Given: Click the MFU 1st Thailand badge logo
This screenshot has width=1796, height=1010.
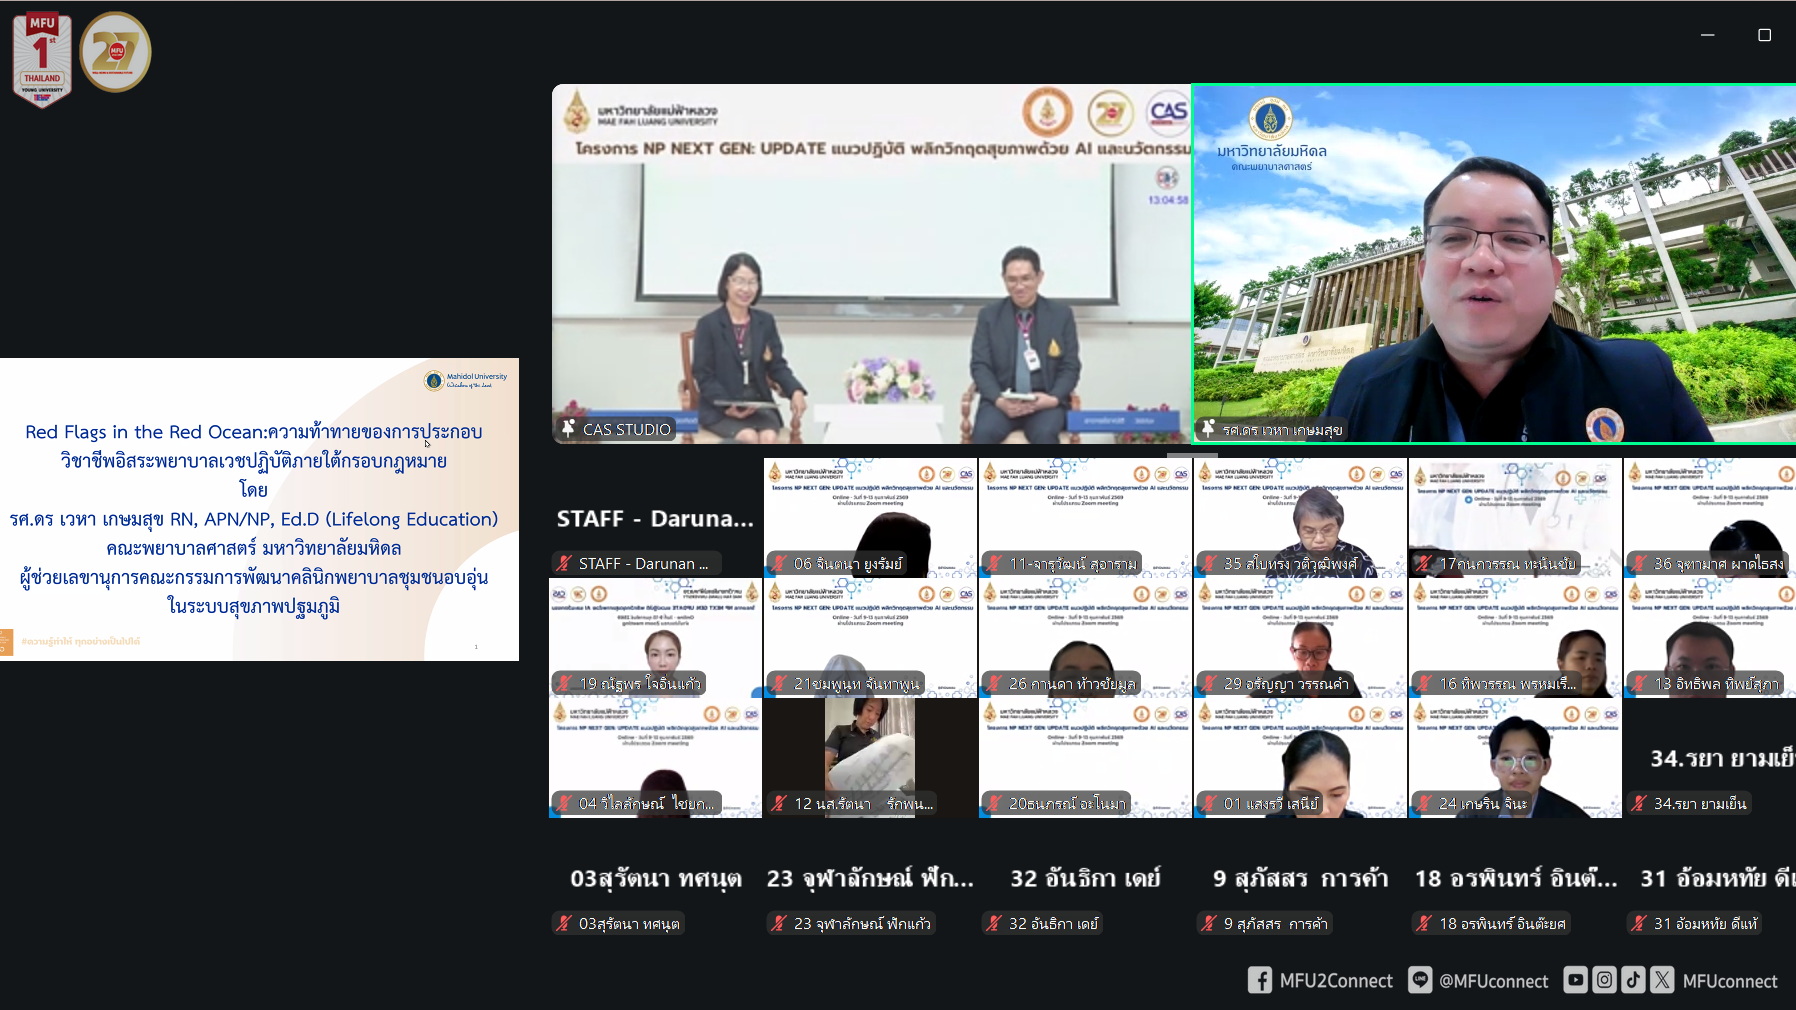Looking at the screenshot, I should (x=41, y=57).
